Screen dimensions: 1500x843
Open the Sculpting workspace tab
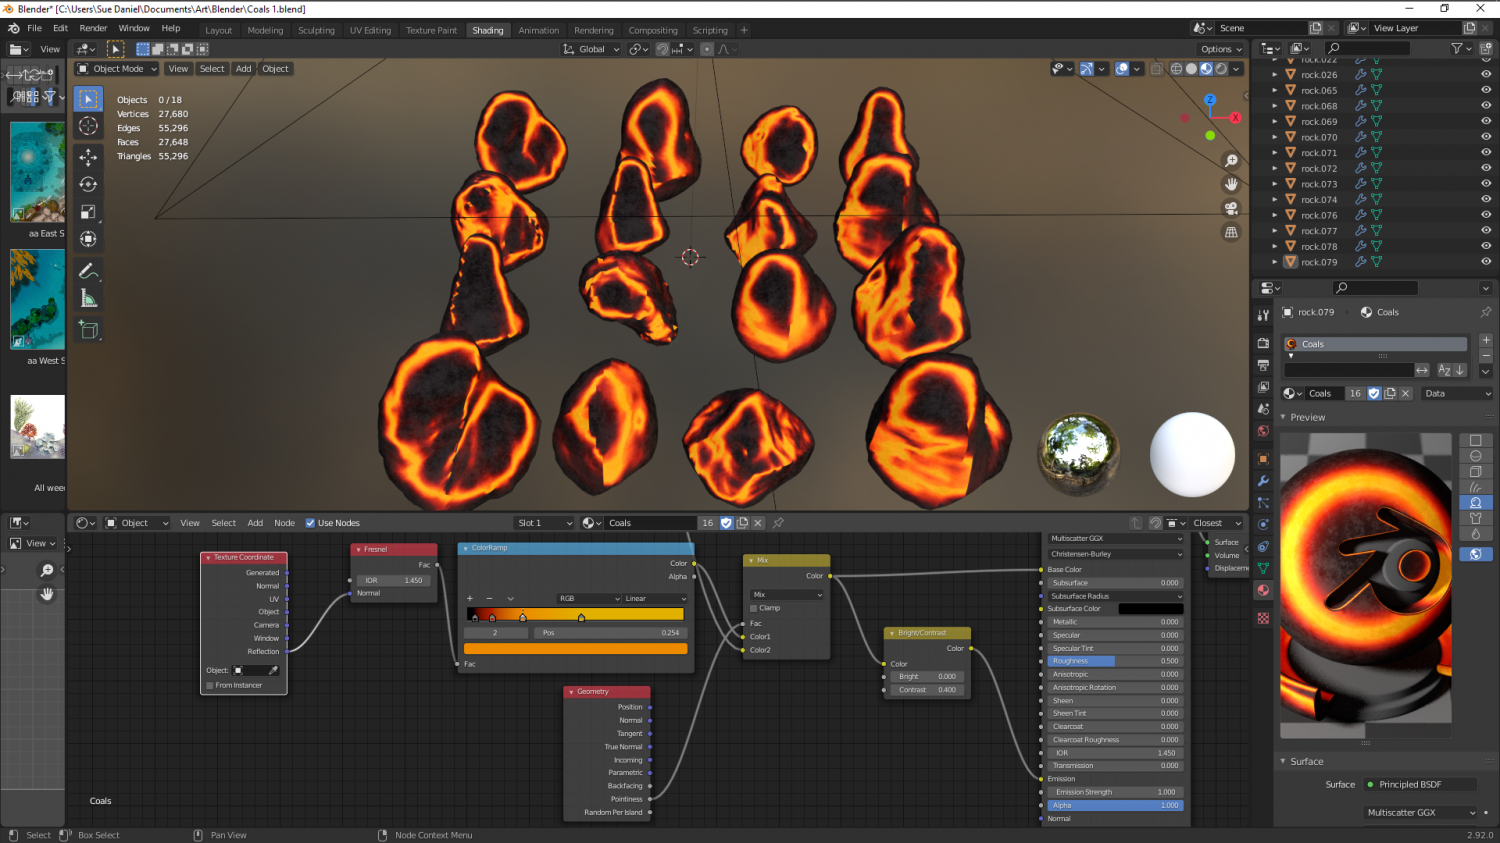click(x=316, y=30)
